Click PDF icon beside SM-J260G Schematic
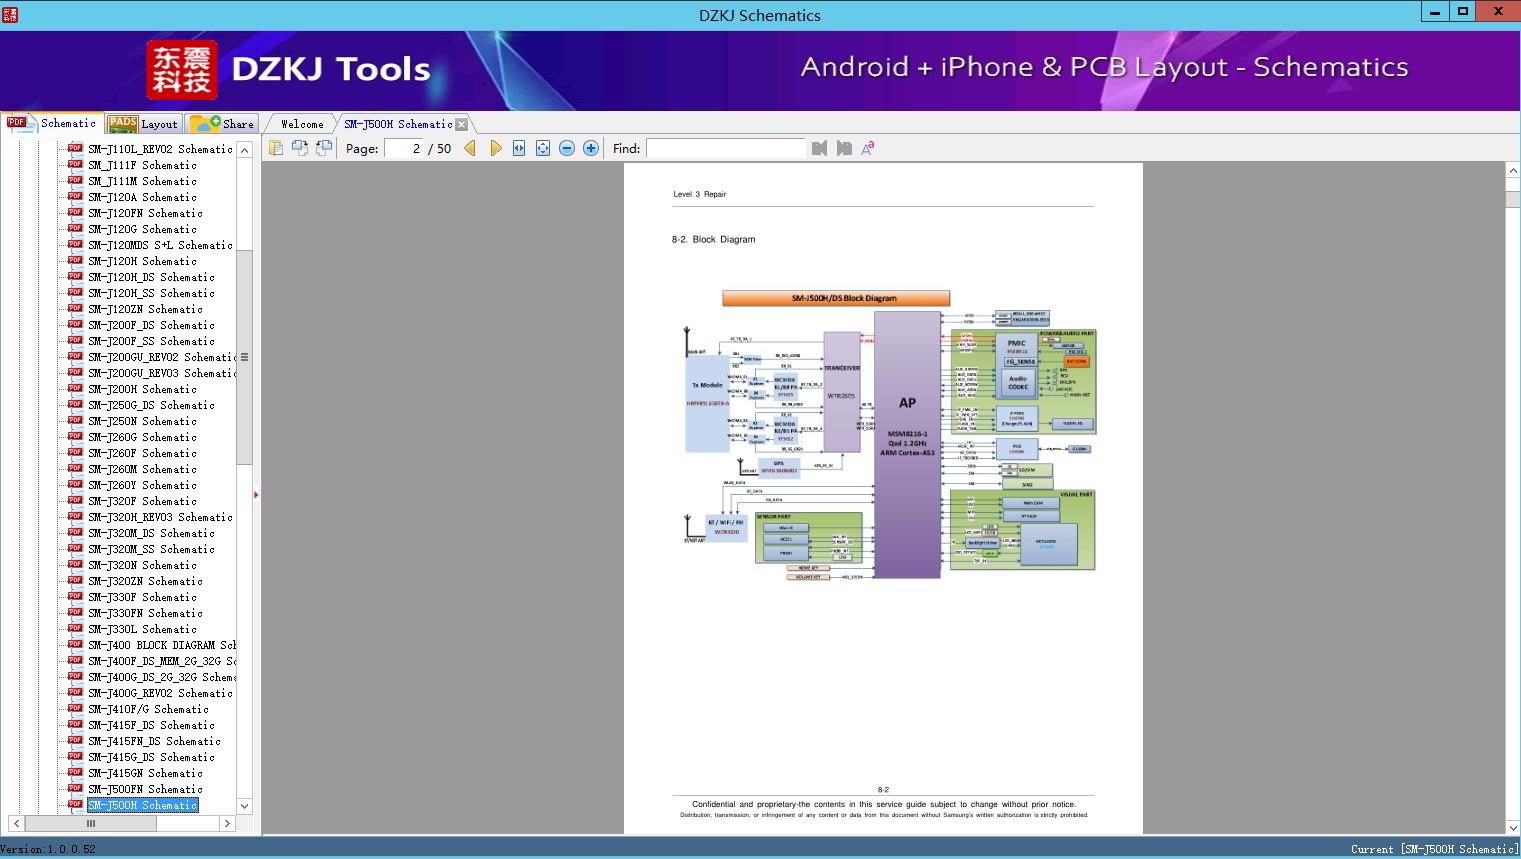1521x859 pixels. click(x=75, y=436)
